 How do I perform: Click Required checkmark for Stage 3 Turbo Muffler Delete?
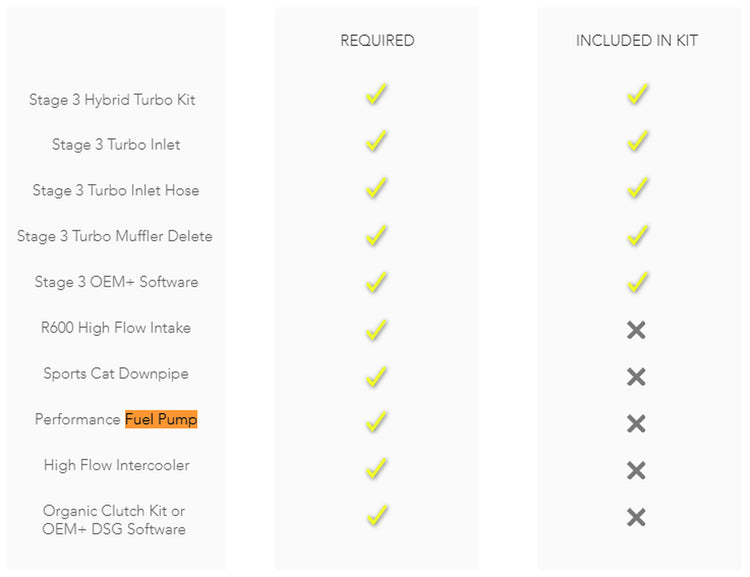click(376, 235)
